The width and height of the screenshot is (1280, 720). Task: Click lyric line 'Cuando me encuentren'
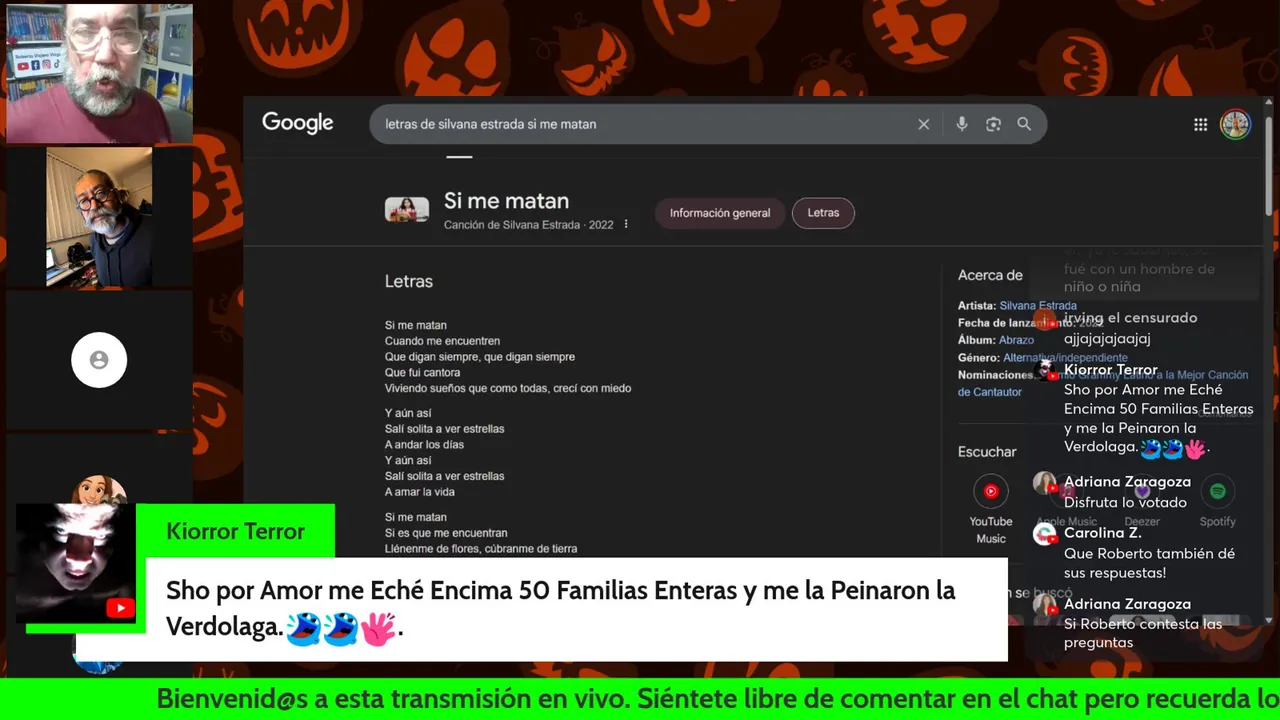442,341
